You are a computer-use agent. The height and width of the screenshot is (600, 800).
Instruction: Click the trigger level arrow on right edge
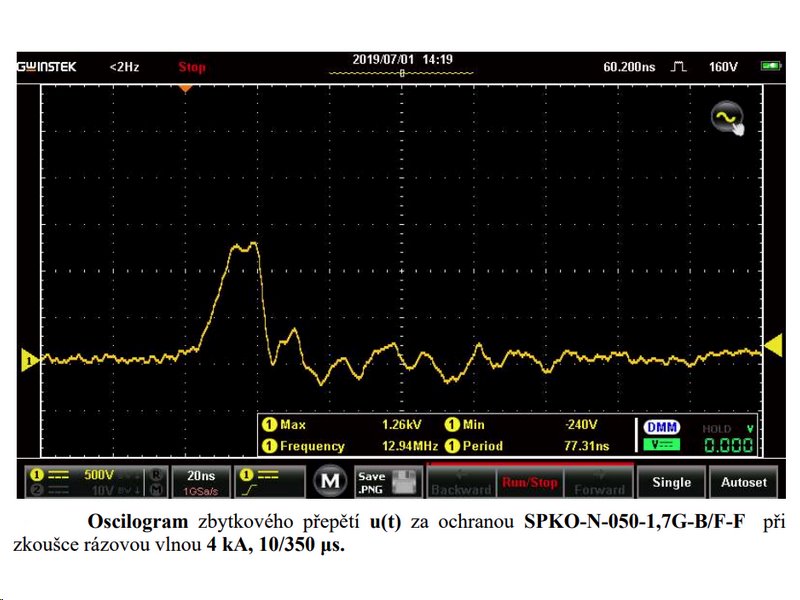point(772,346)
